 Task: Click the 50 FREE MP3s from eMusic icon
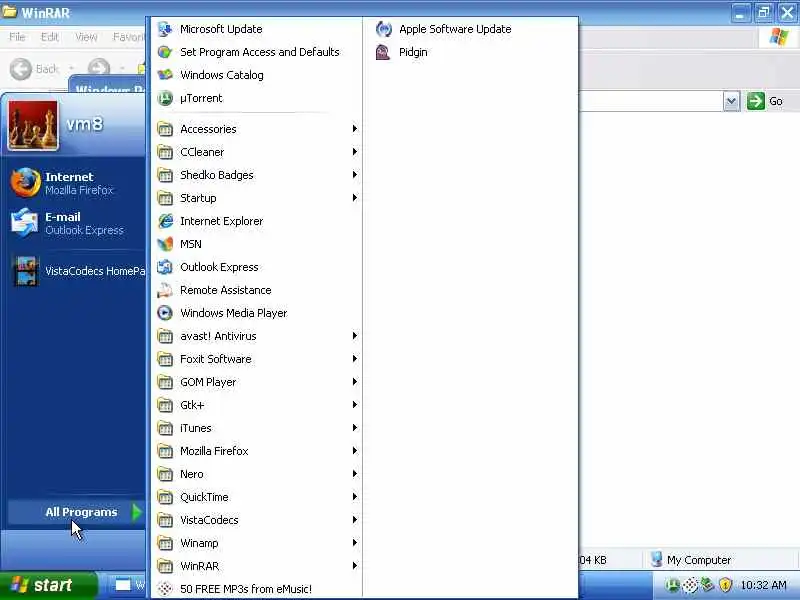165,589
